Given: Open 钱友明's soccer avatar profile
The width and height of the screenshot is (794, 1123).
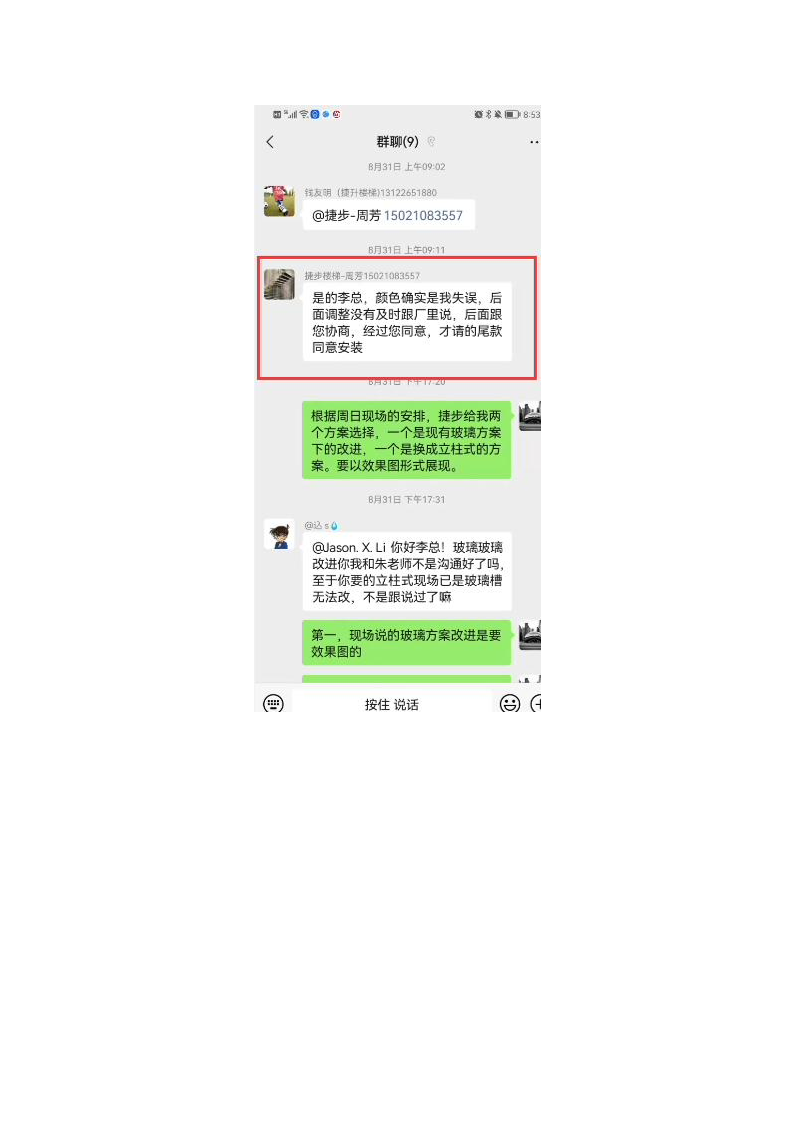Looking at the screenshot, I should click(x=279, y=201).
